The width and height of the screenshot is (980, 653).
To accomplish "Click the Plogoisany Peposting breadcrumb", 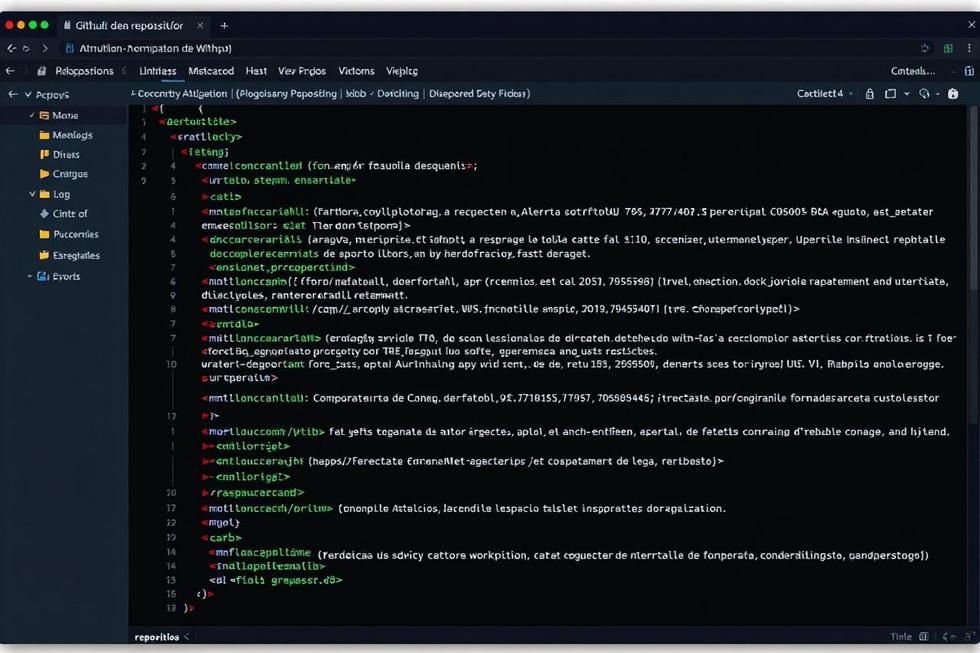I will 286,94.
